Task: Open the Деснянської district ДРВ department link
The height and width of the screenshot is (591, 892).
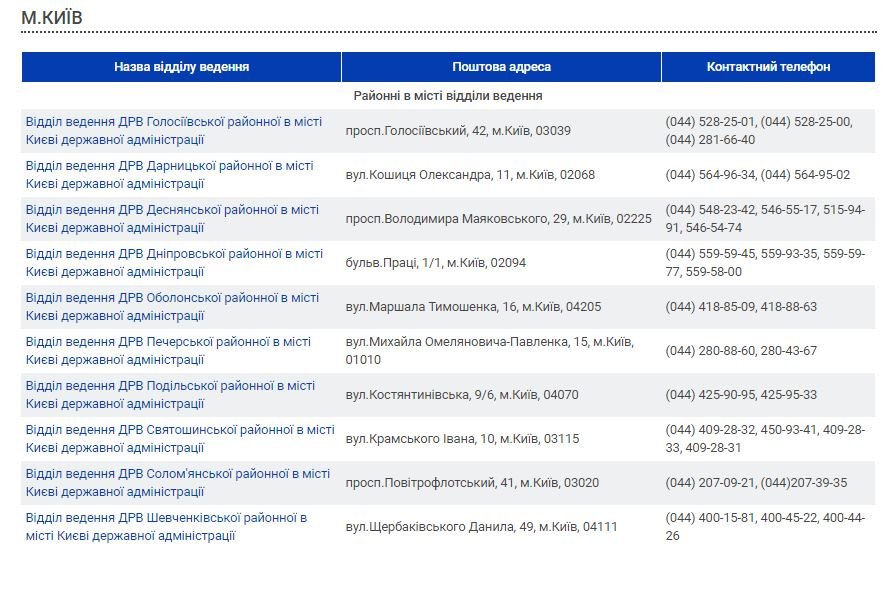Action: (x=172, y=209)
